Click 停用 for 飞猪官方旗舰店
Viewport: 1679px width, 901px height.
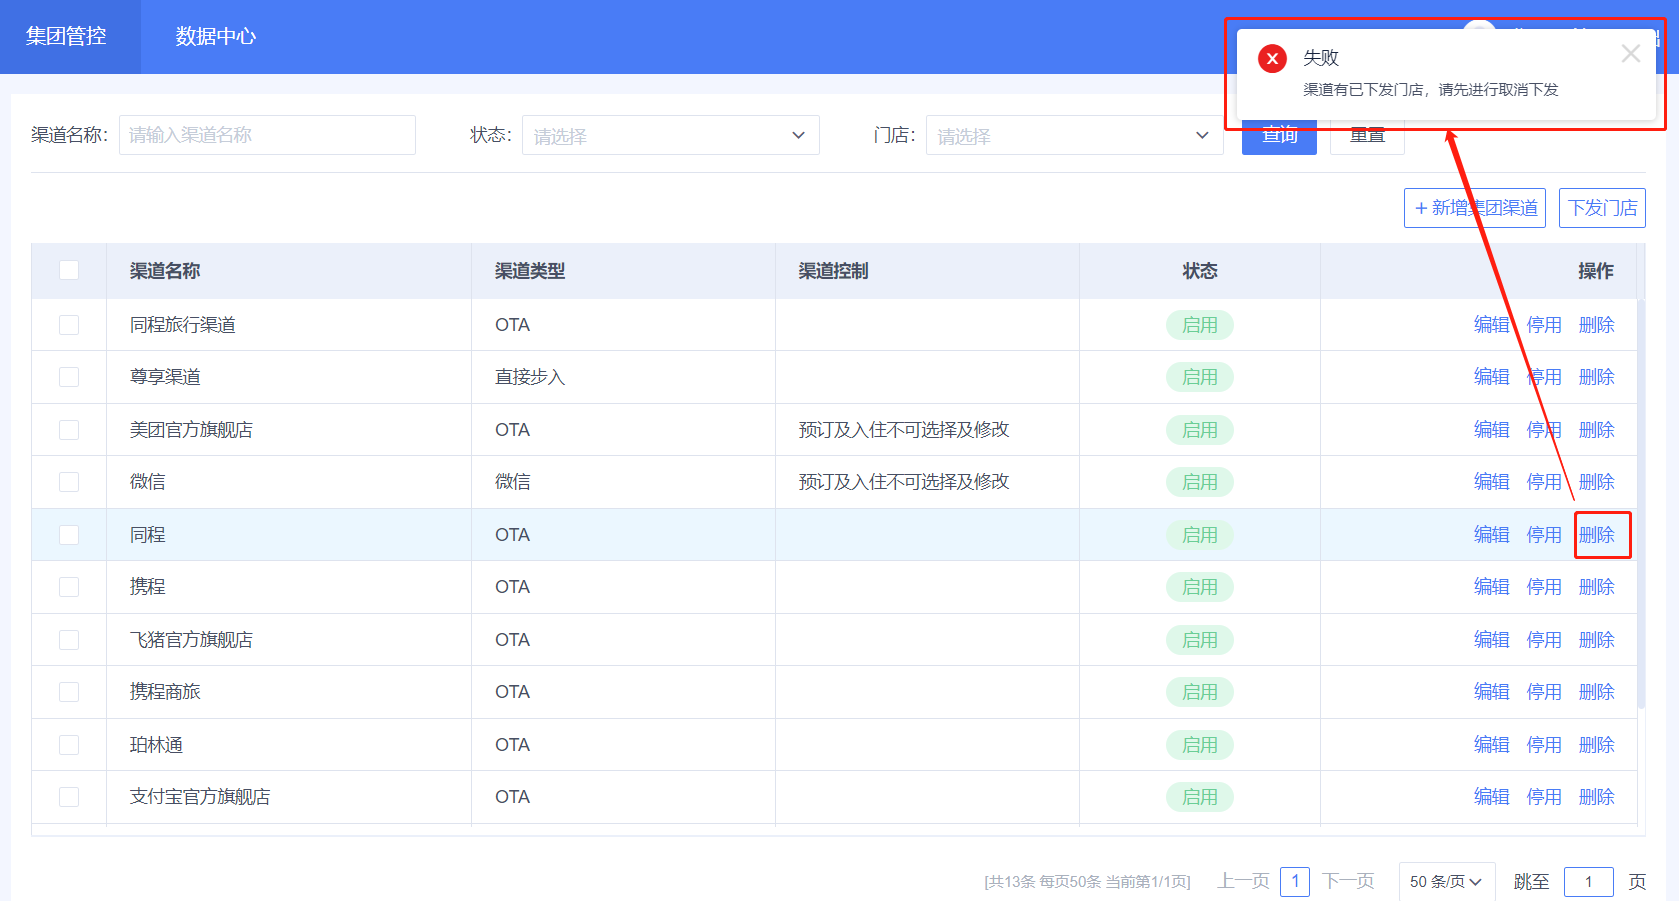point(1544,640)
